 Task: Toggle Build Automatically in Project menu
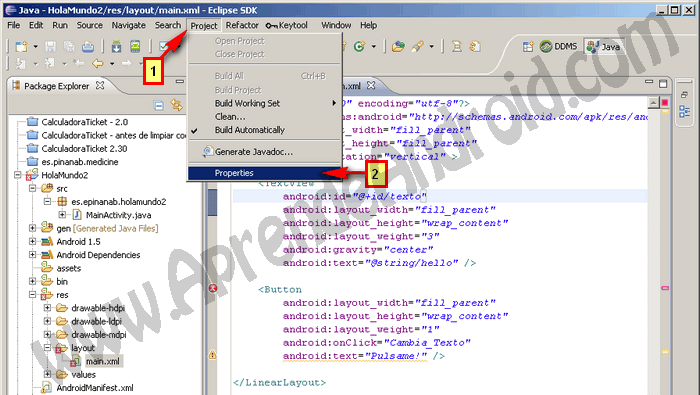264,130
